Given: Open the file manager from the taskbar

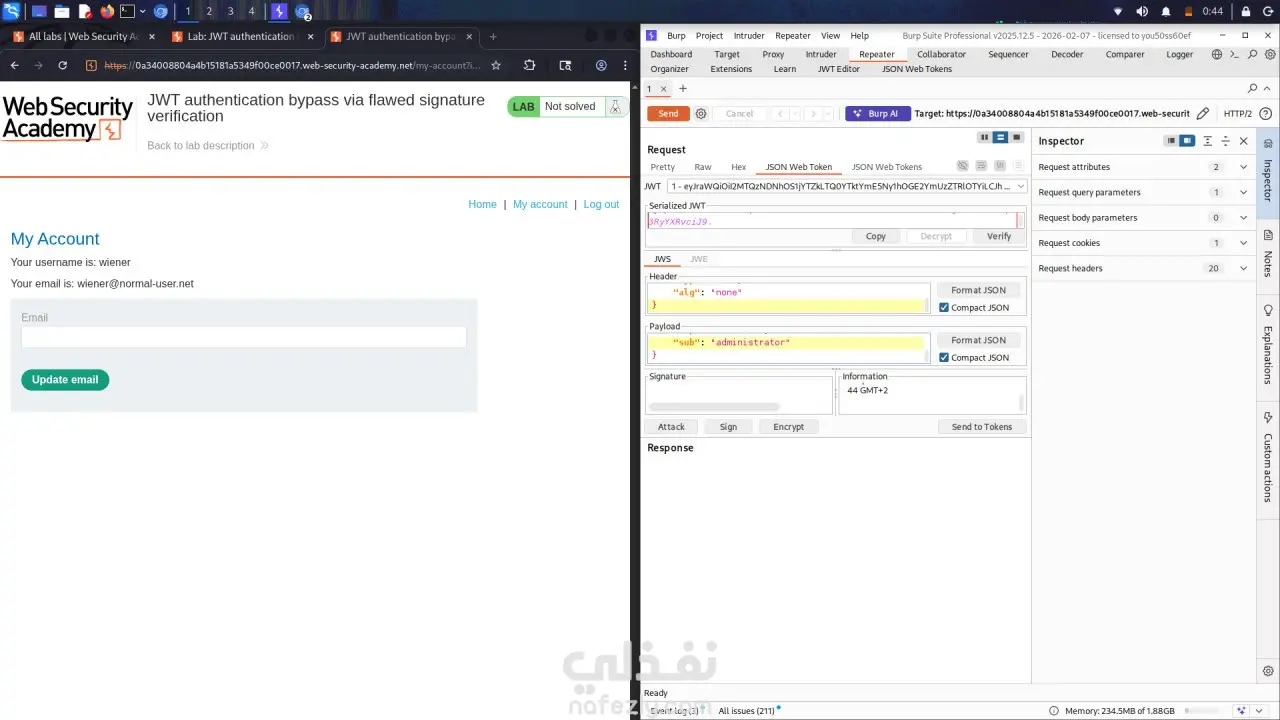Looking at the screenshot, I should pyautogui.click(x=61, y=11).
